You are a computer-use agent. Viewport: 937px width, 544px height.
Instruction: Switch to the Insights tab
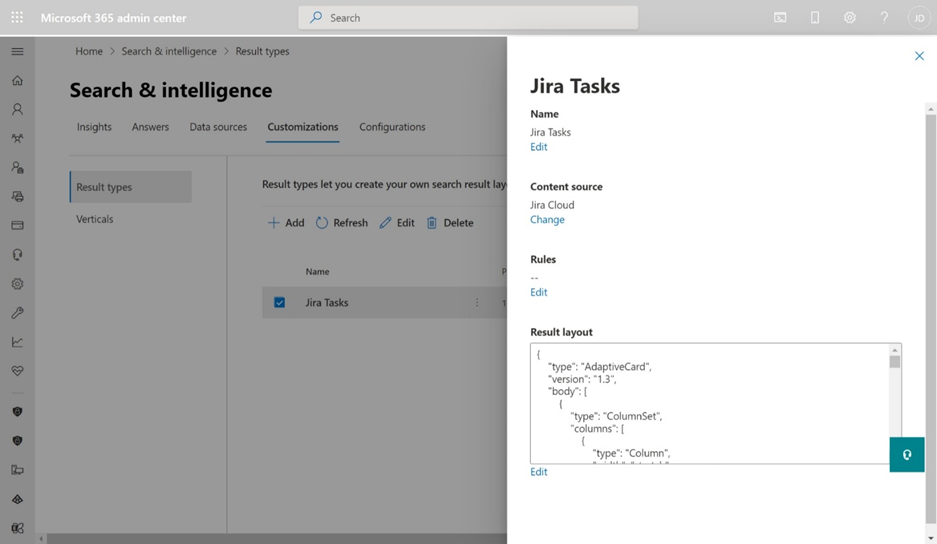pyautogui.click(x=94, y=127)
